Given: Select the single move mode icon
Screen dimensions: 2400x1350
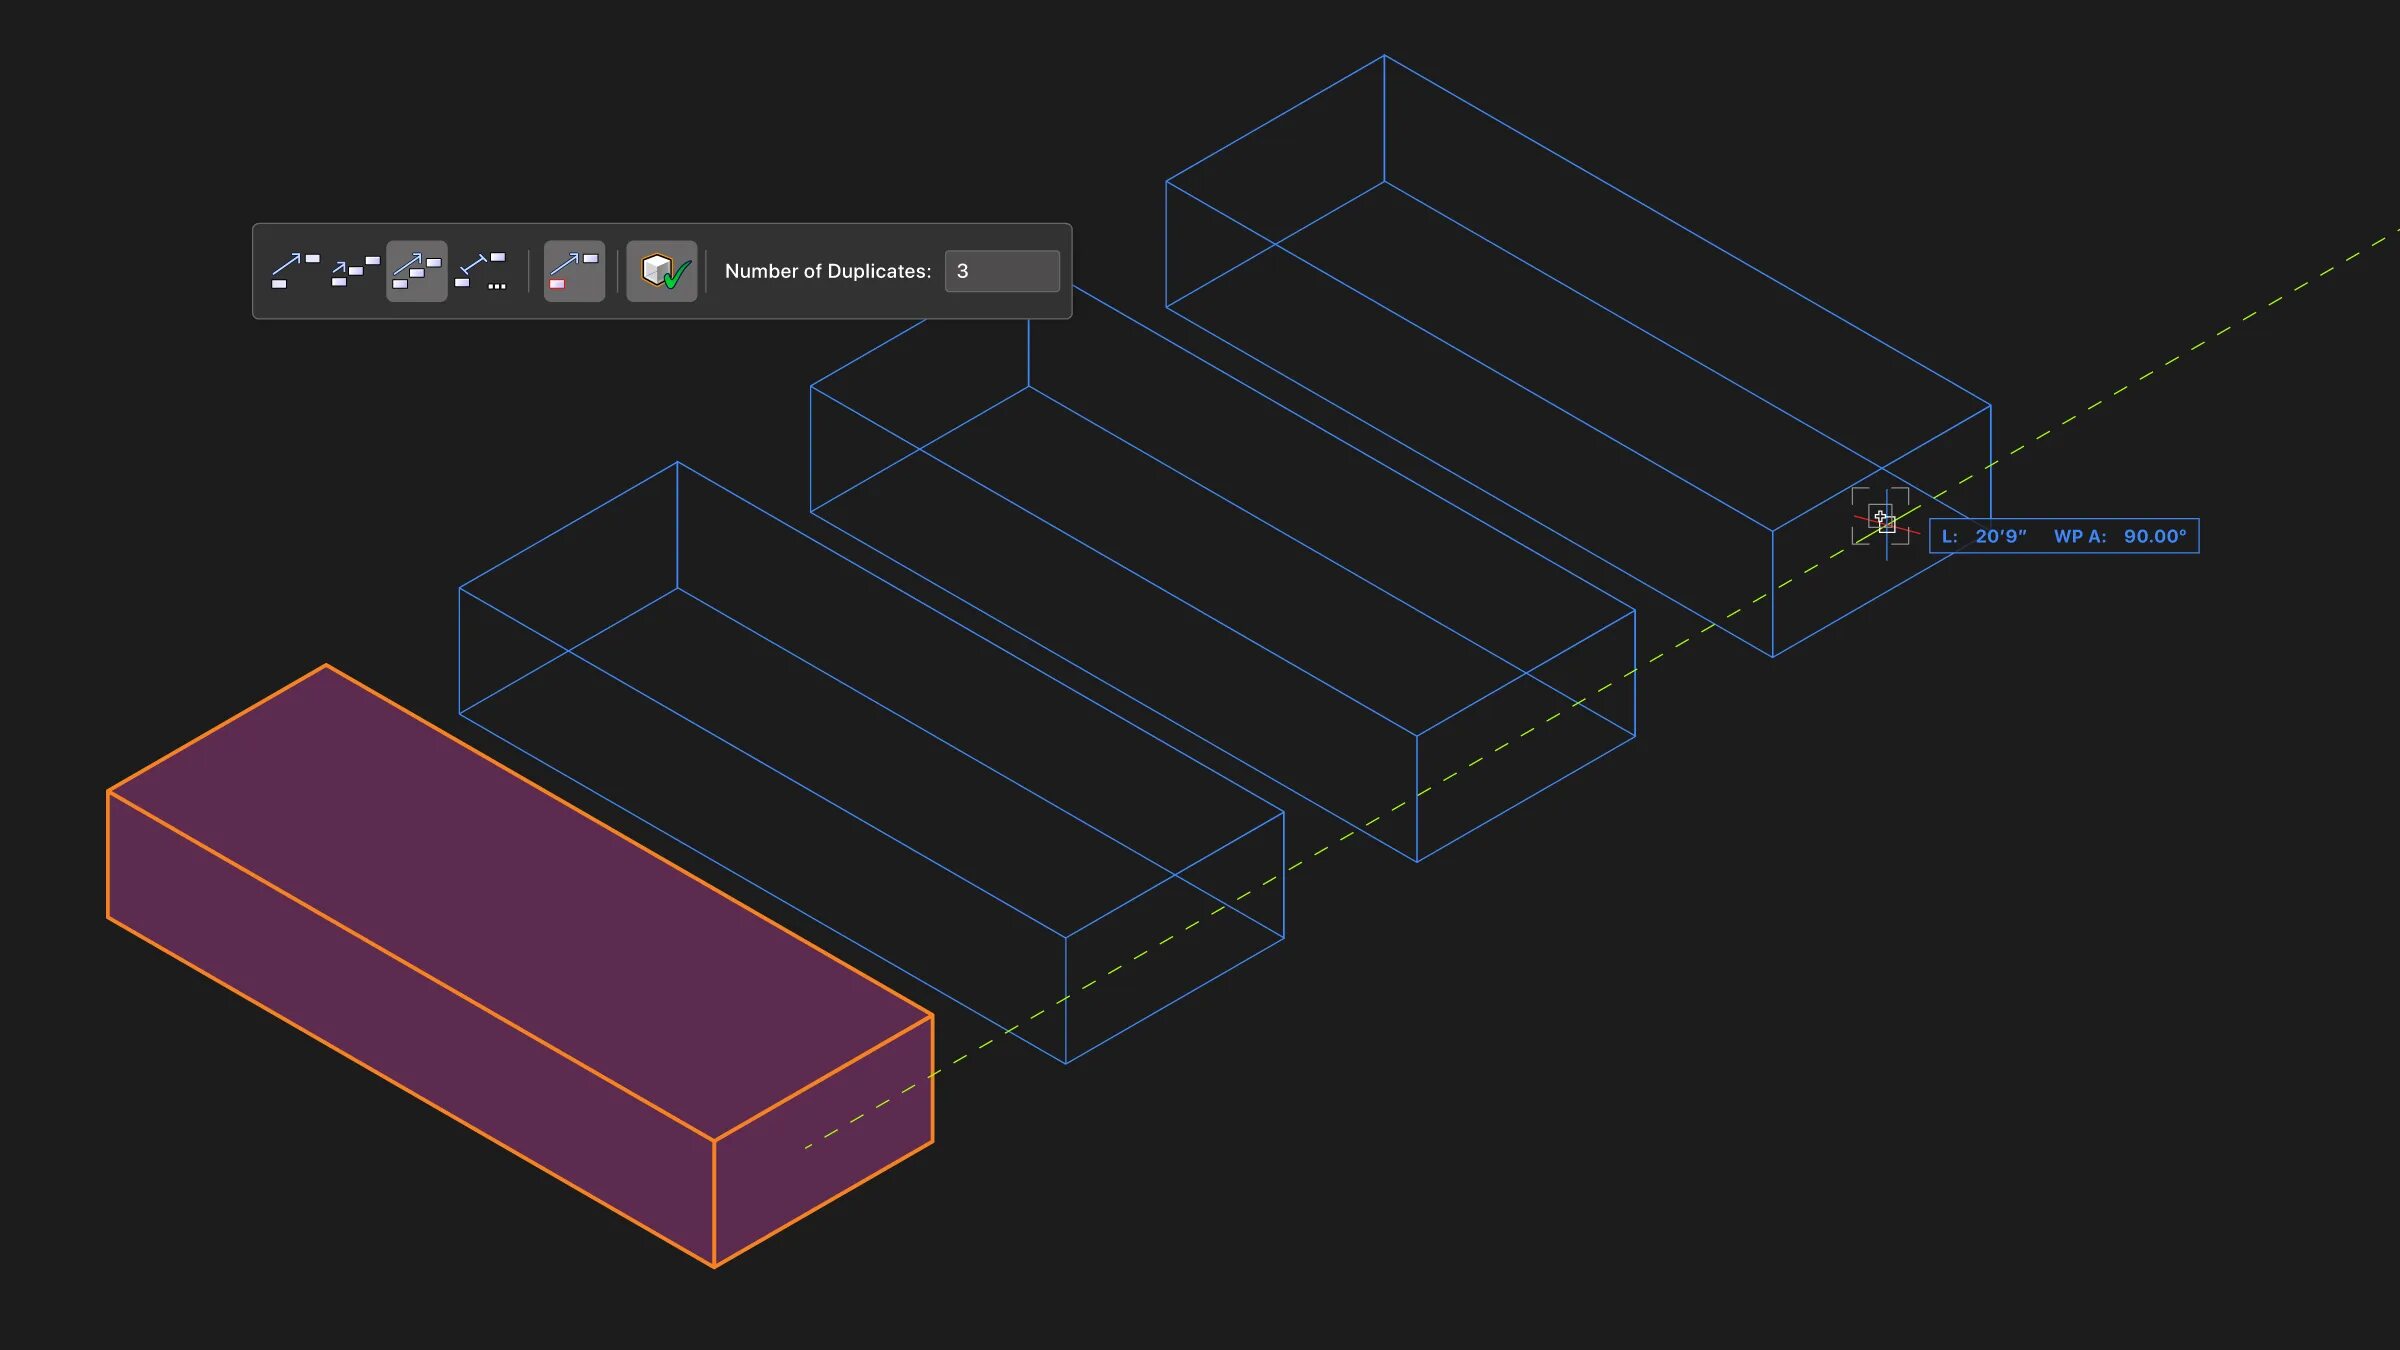Looking at the screenshot, I should (x=295, y=271).
